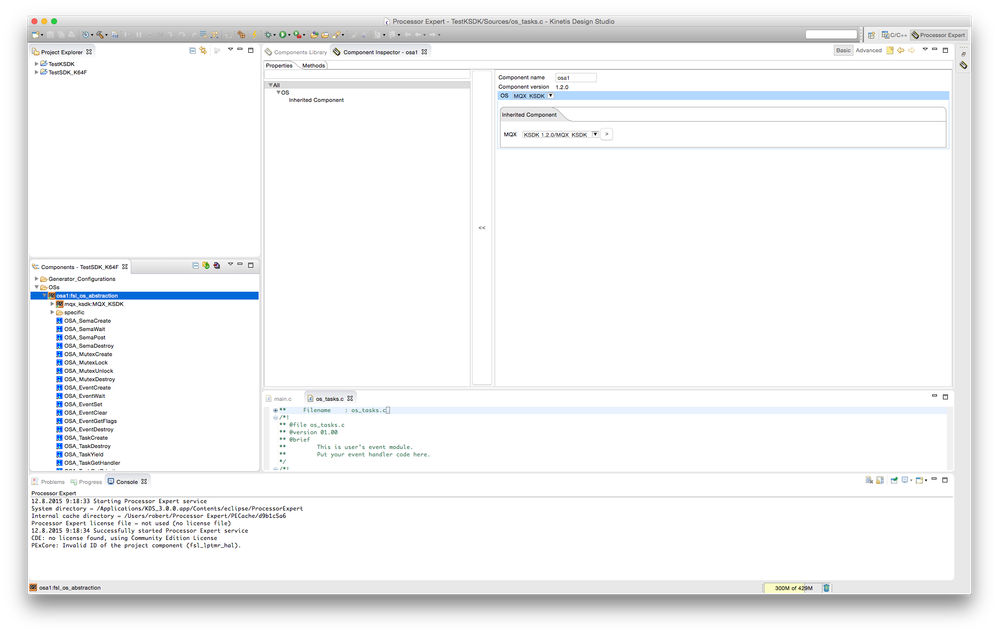This screenshot has height=634, width=999.
Task: Select the Console tab
Action: tap(127, 482)
